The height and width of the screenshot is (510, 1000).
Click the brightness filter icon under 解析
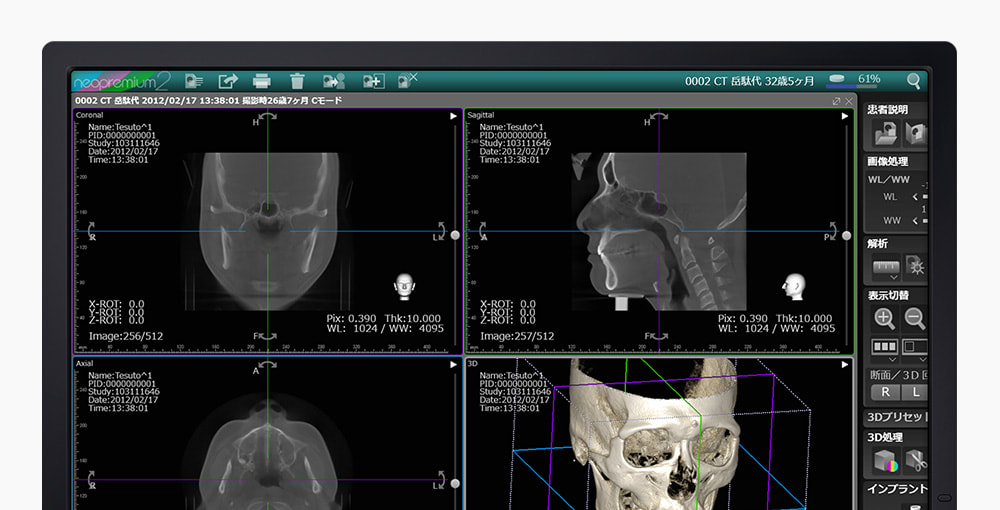[x=916, y=267]
